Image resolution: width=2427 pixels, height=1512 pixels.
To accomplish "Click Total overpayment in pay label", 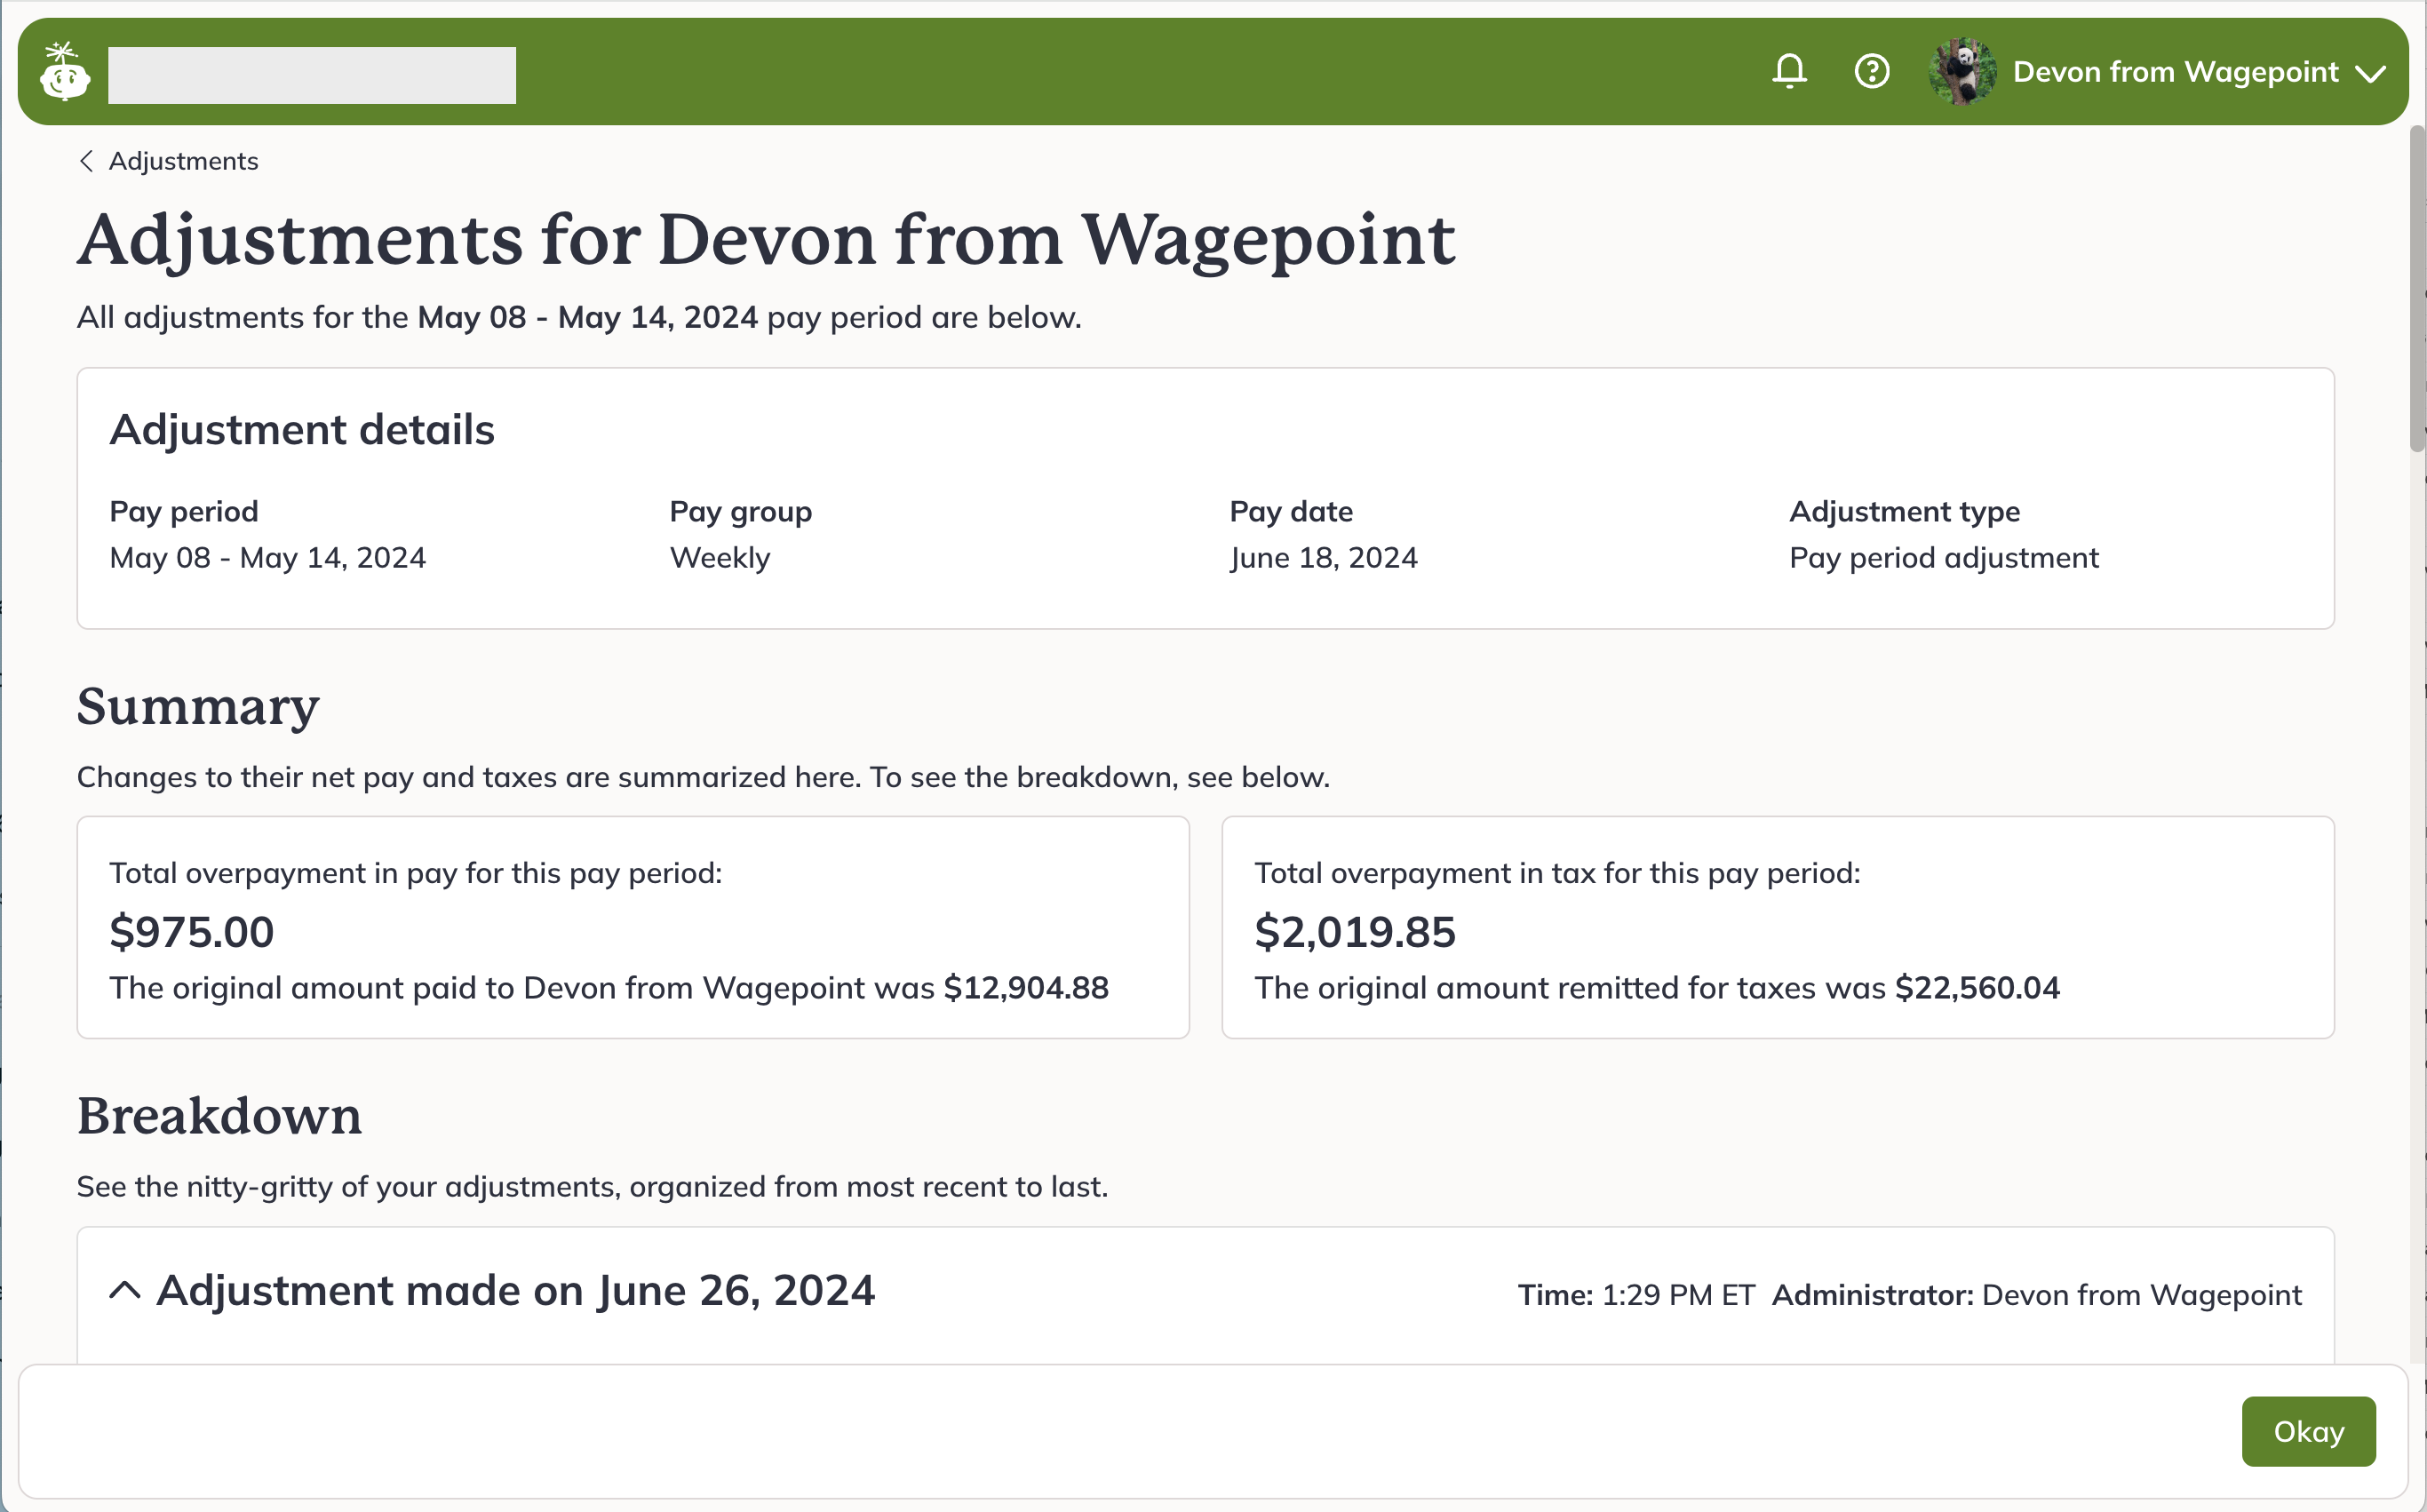I will [x=416, y=873].
